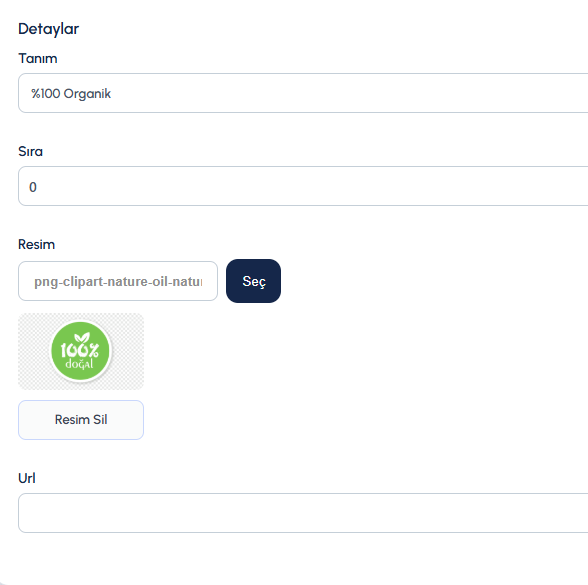Image resolution: width=588 pixels, height=585 pixels.
Task: Focus the Tanım input field
Action: pos(303,93)
